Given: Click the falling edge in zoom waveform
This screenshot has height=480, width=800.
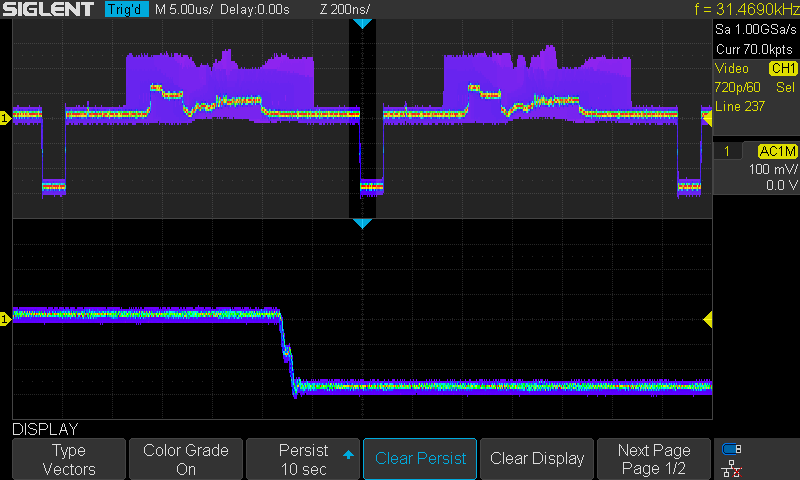Looking at the screenshot, I should 288,352.
